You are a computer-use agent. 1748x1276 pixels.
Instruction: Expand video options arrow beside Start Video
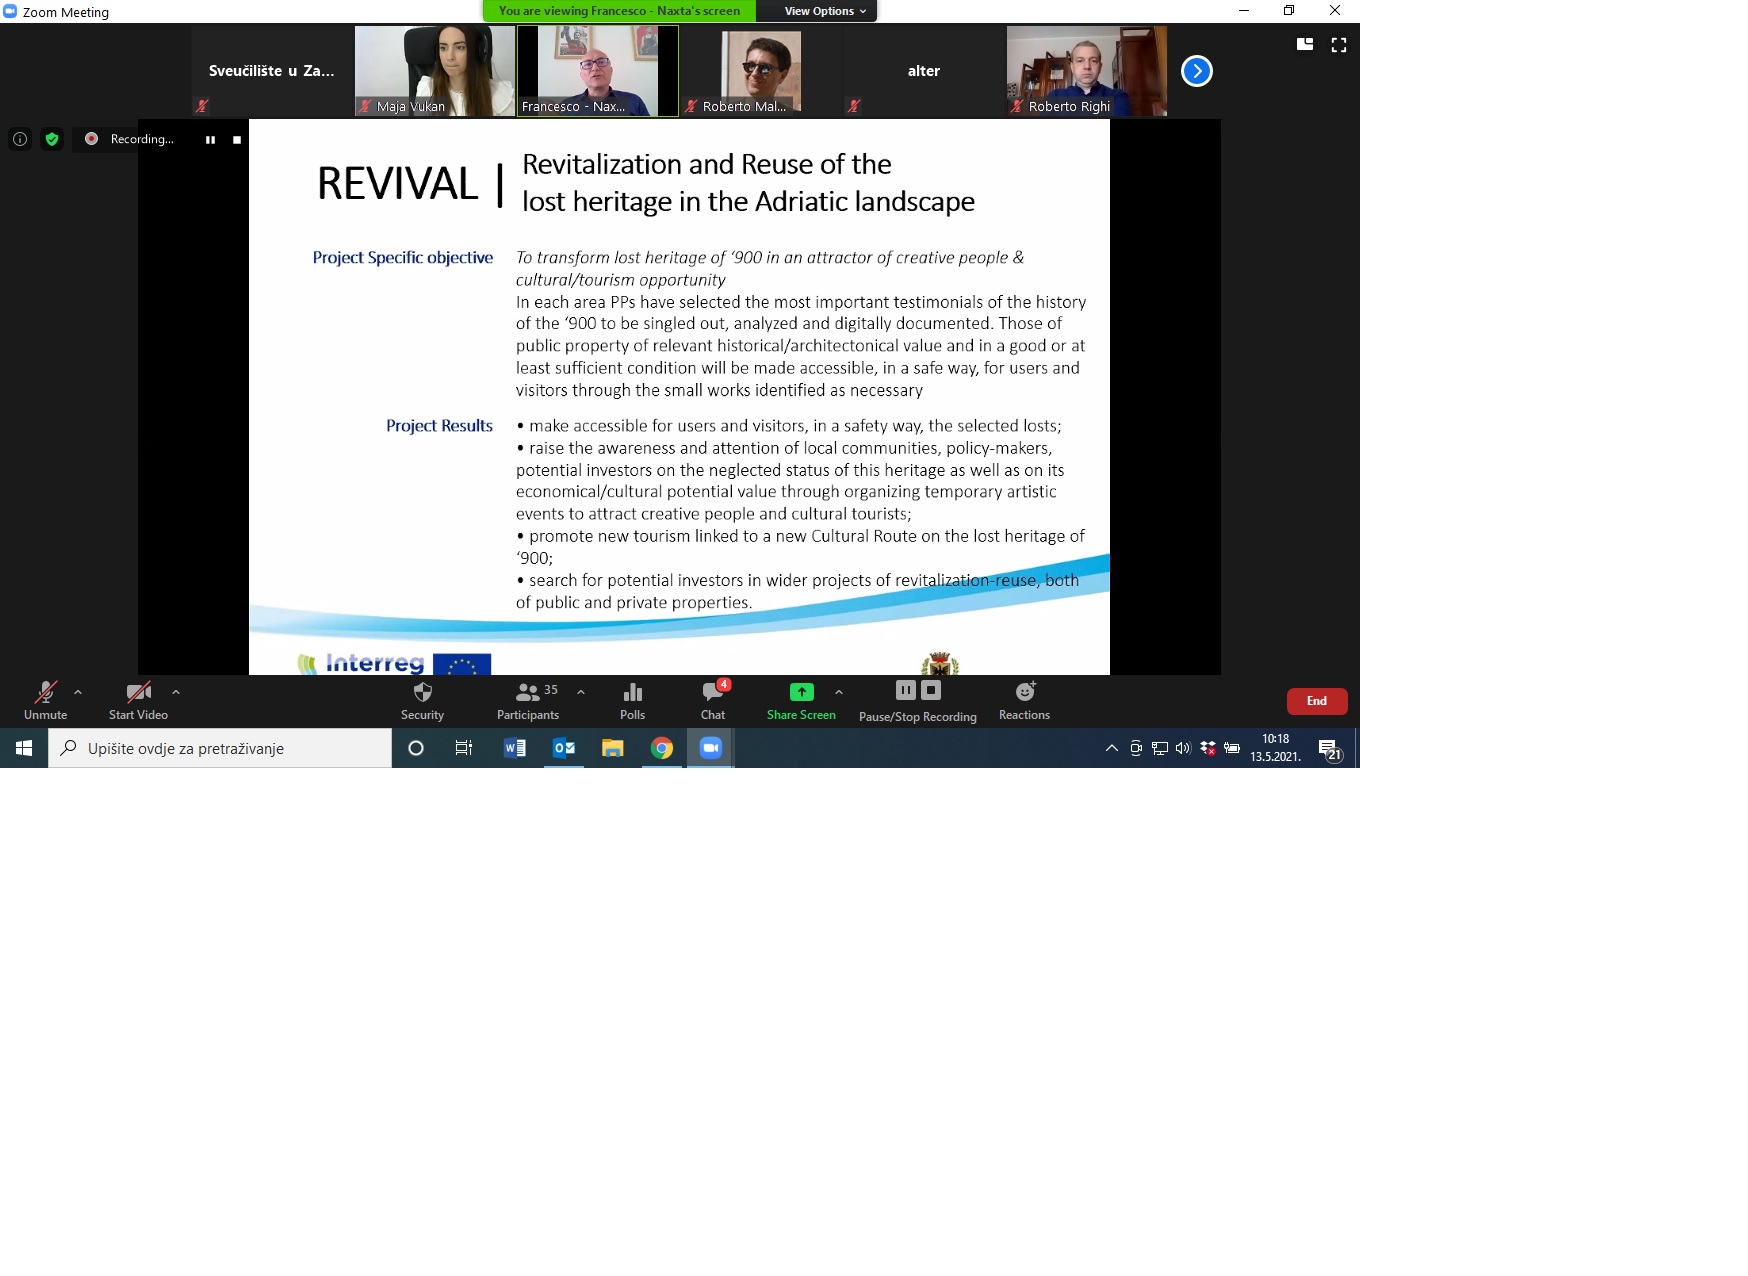click(x=176, y=692)
